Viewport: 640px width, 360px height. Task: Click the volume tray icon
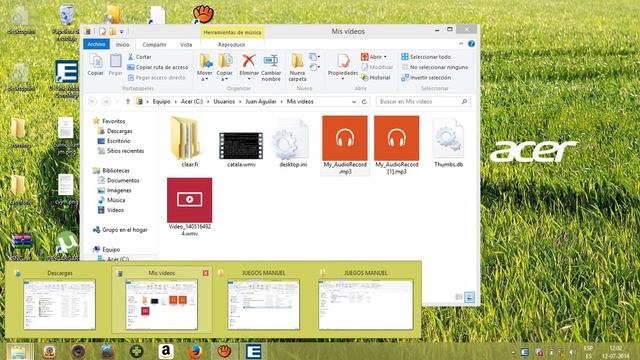[x=572, y=352]
